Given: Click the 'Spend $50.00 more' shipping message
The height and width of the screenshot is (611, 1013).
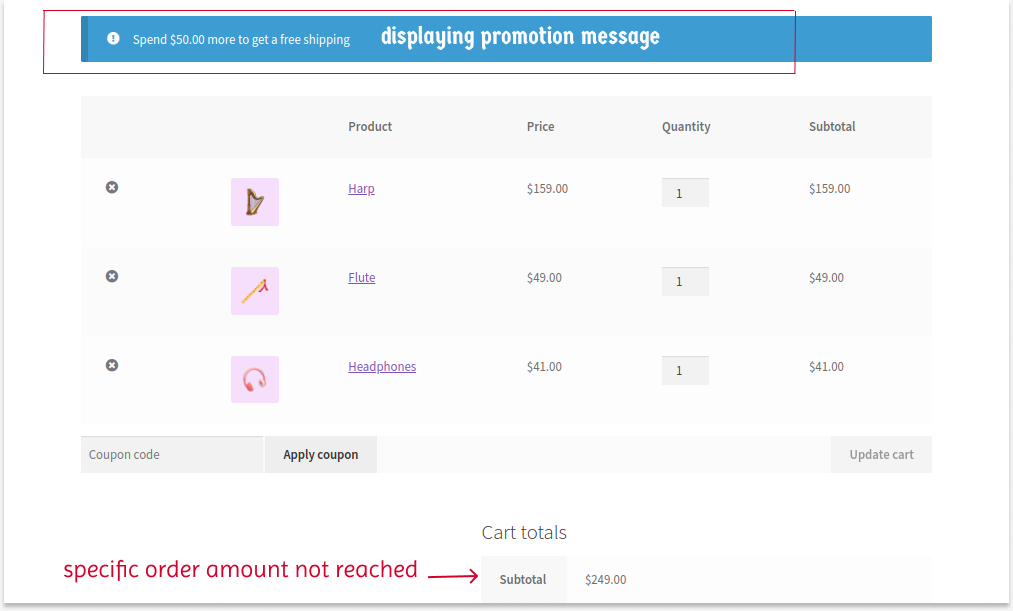Looking at the screenshot, I should [x=241, y=39].
